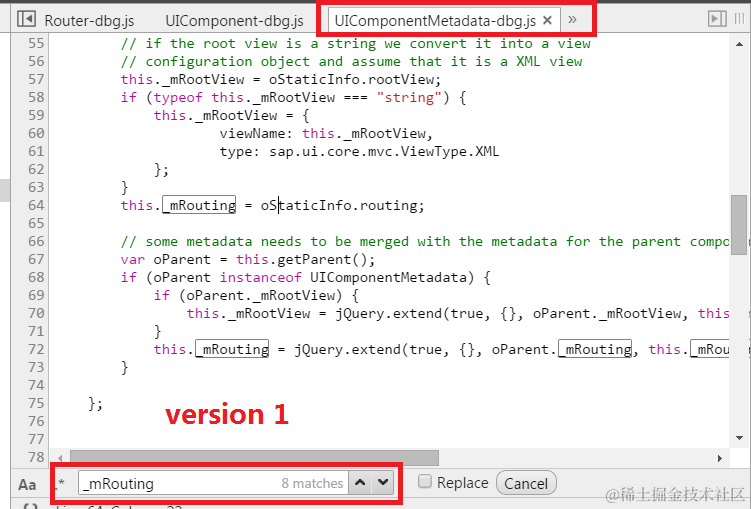Jump to the previous search match
The height and width of the screenshot is (509, 751).
point(360,483)
